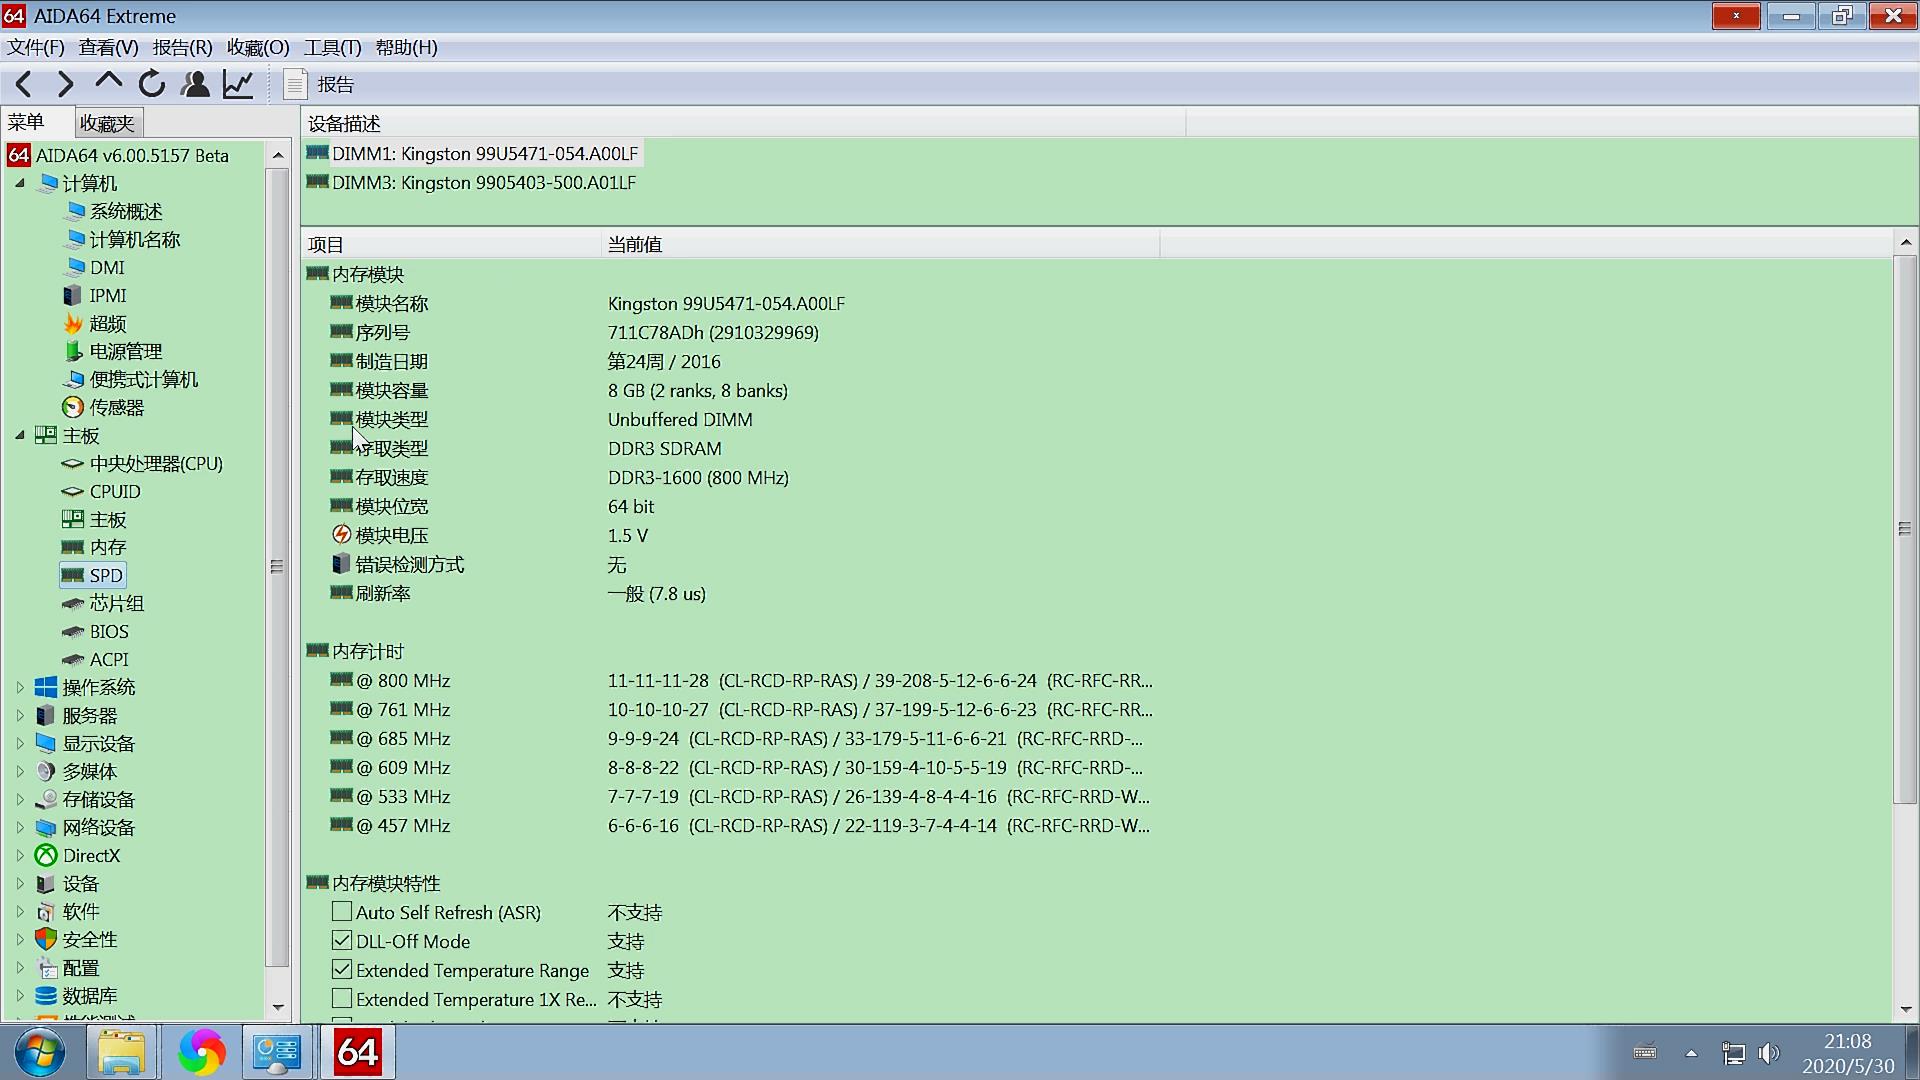The image size is (1920, 1080).
Task: Click the Up level arrow icon
Action: tap(108, 83)
